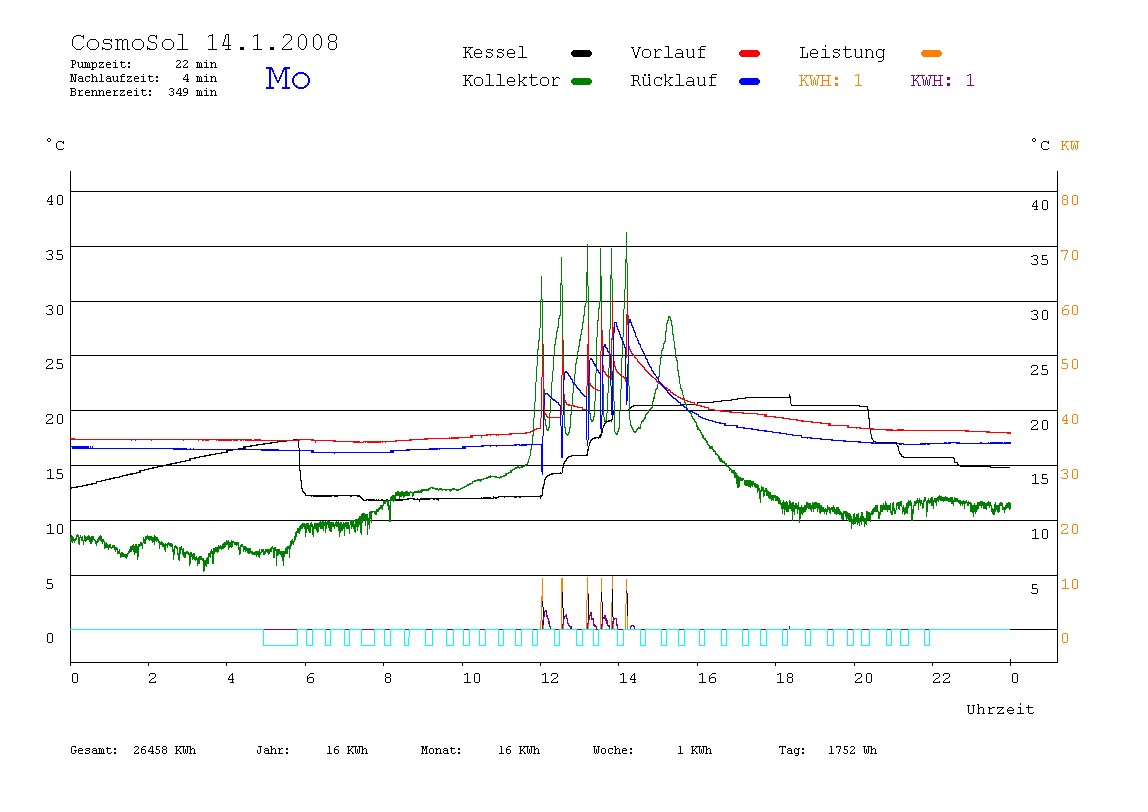Viewport: 1148px width, 812px height.
Task: Click the black "30" tick on right temperature axis
Action: pyautogui.click(x=1040, y=315)
